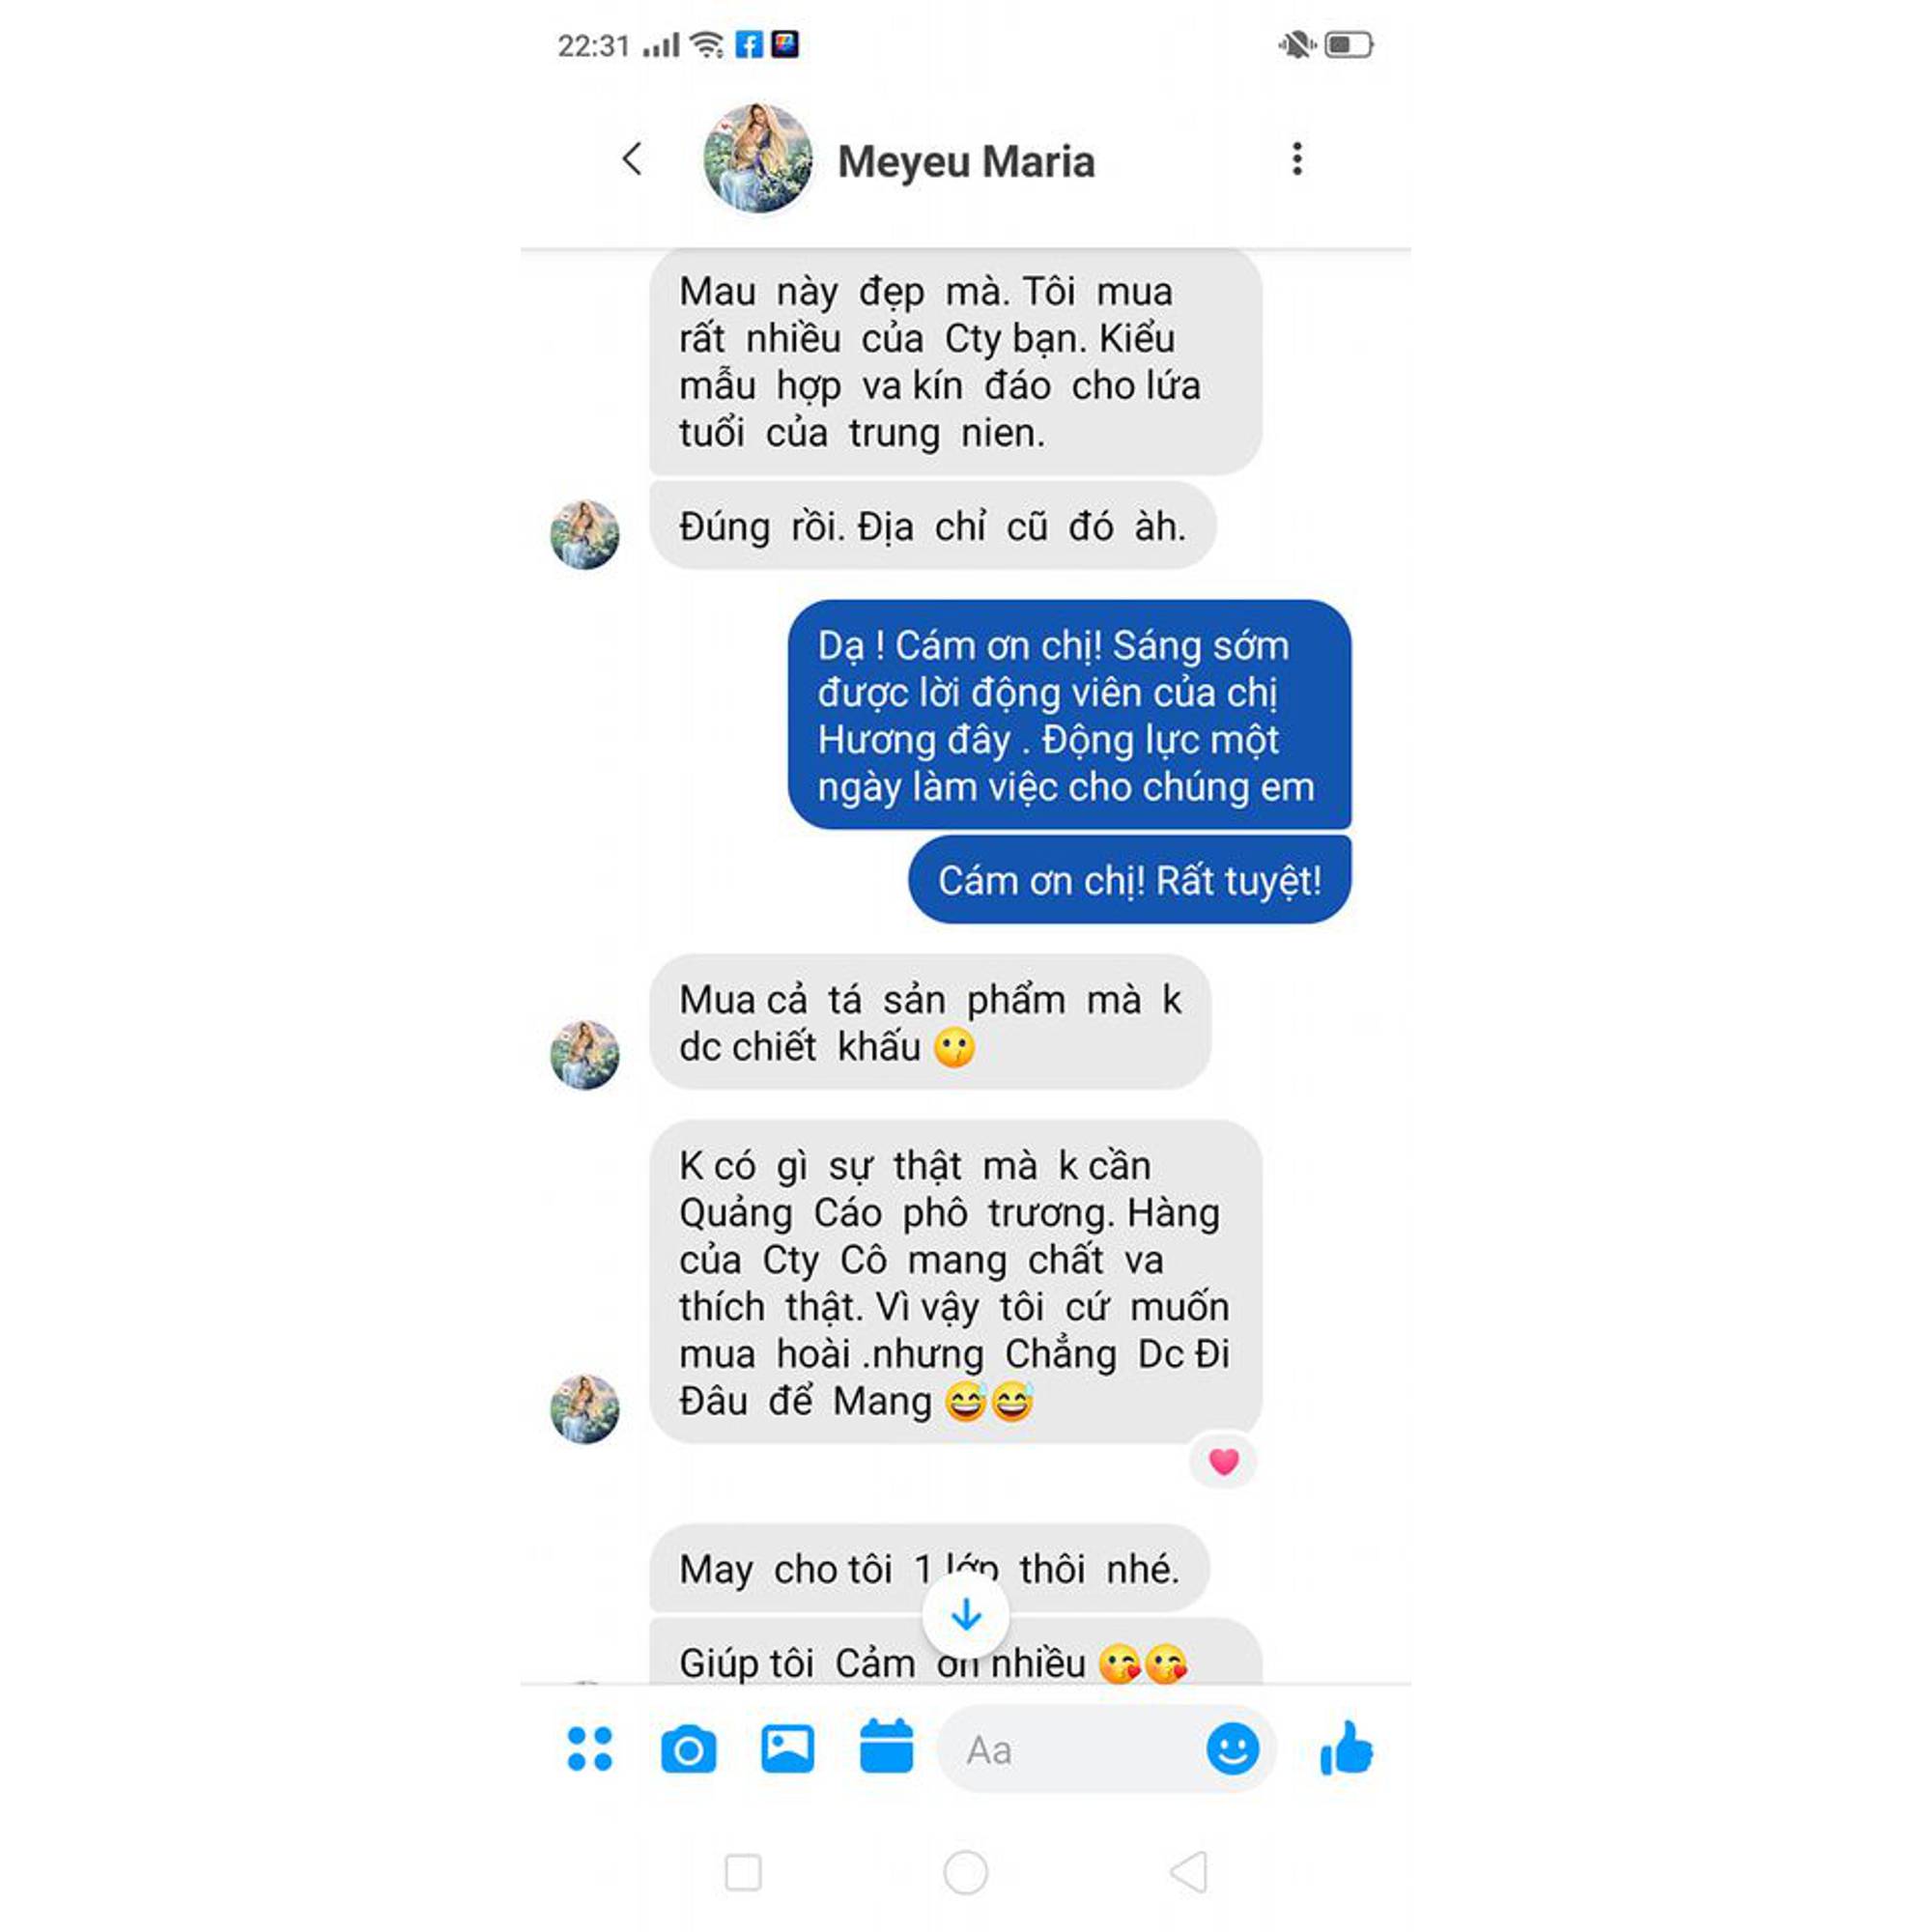This screenshot has height=1932, width=1932.
Task: Tap the Android recent apps square button
Action: pyautogui.click(x=743, y=1872)
